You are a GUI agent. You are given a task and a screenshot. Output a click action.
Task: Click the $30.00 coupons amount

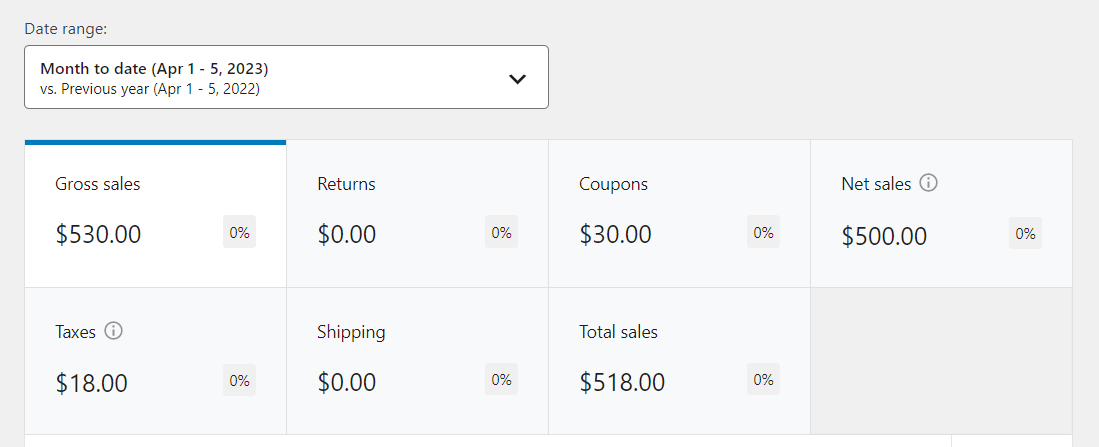tap(615, 234)
